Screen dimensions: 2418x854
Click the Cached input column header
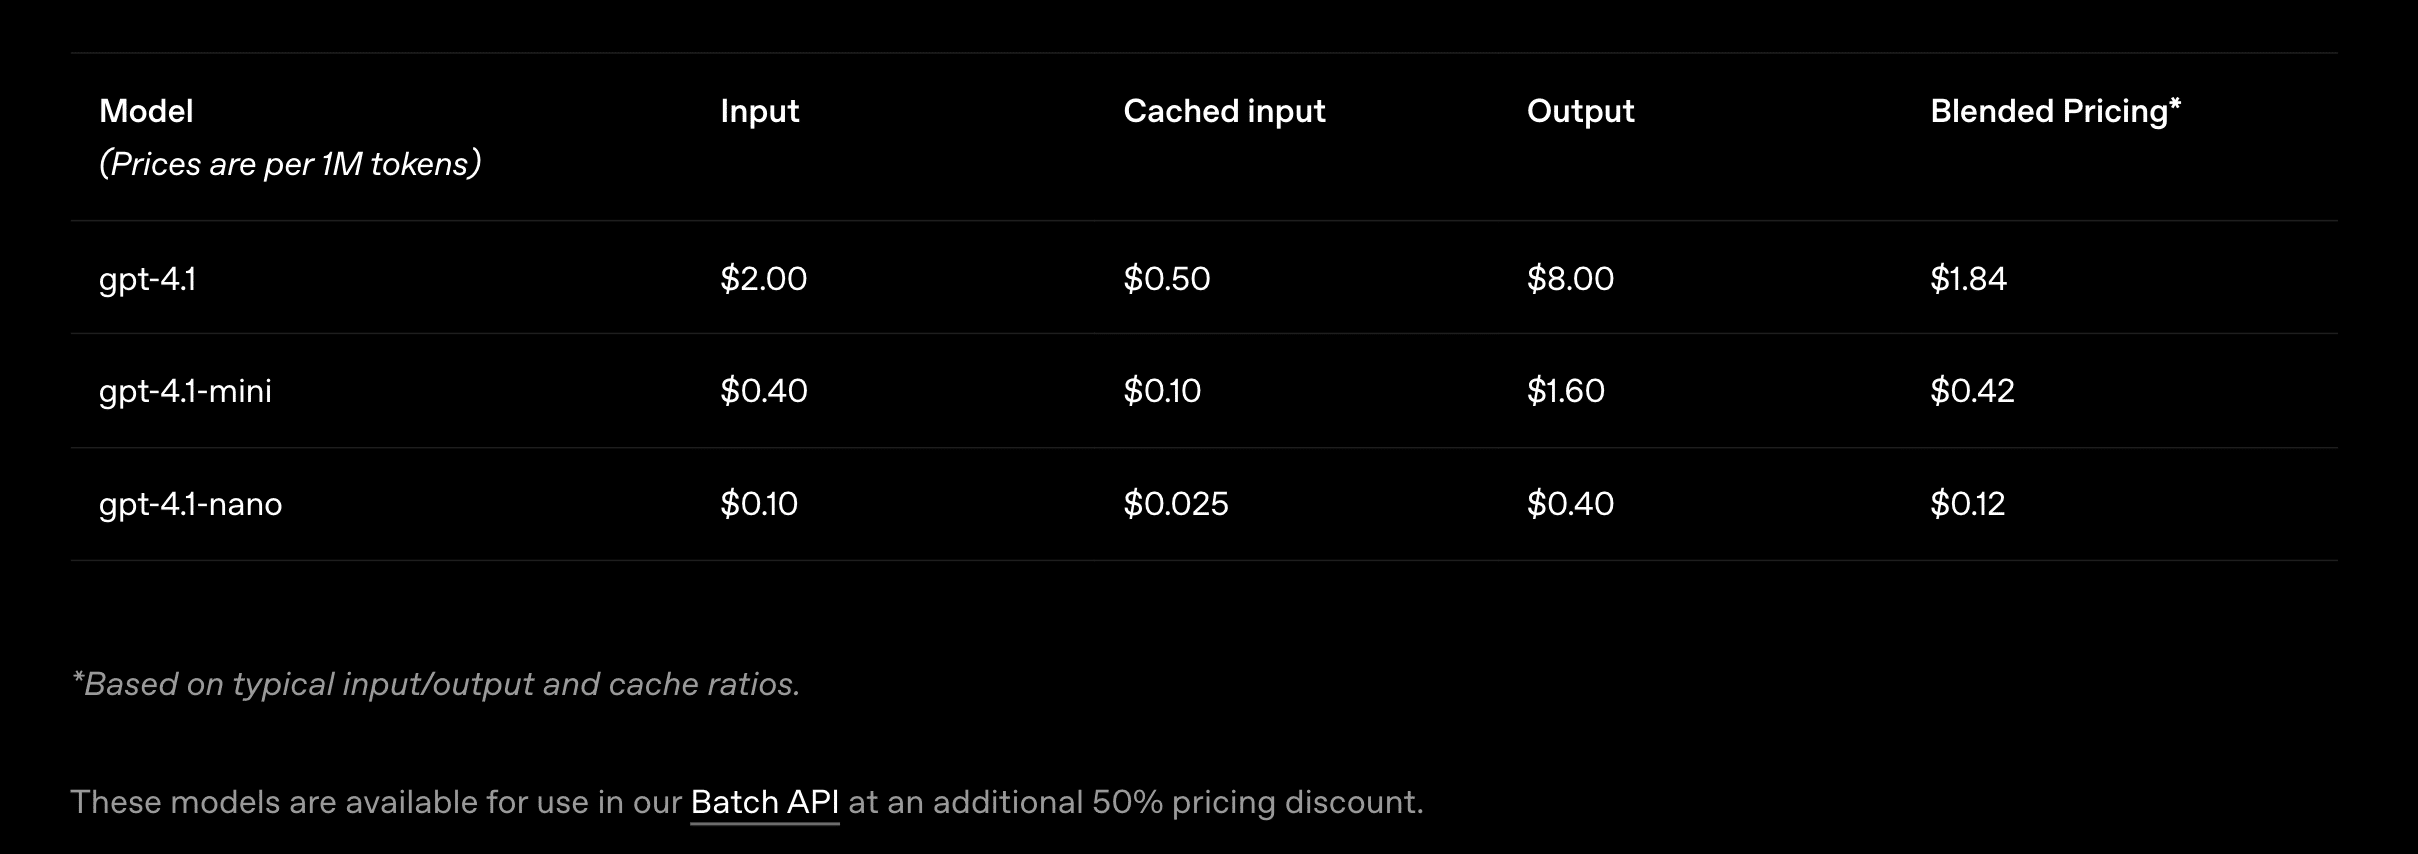pyautogui.click(x=1224, y=111)
